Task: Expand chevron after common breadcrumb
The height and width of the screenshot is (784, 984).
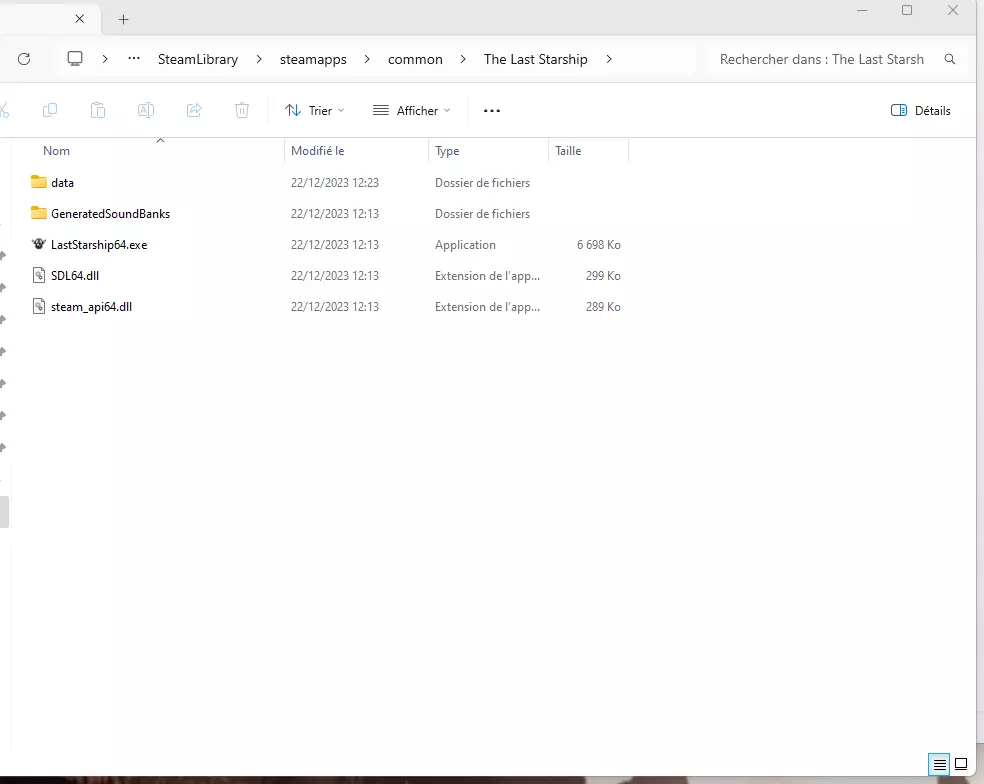Action: pyautogui.click(x=463, y=59)
